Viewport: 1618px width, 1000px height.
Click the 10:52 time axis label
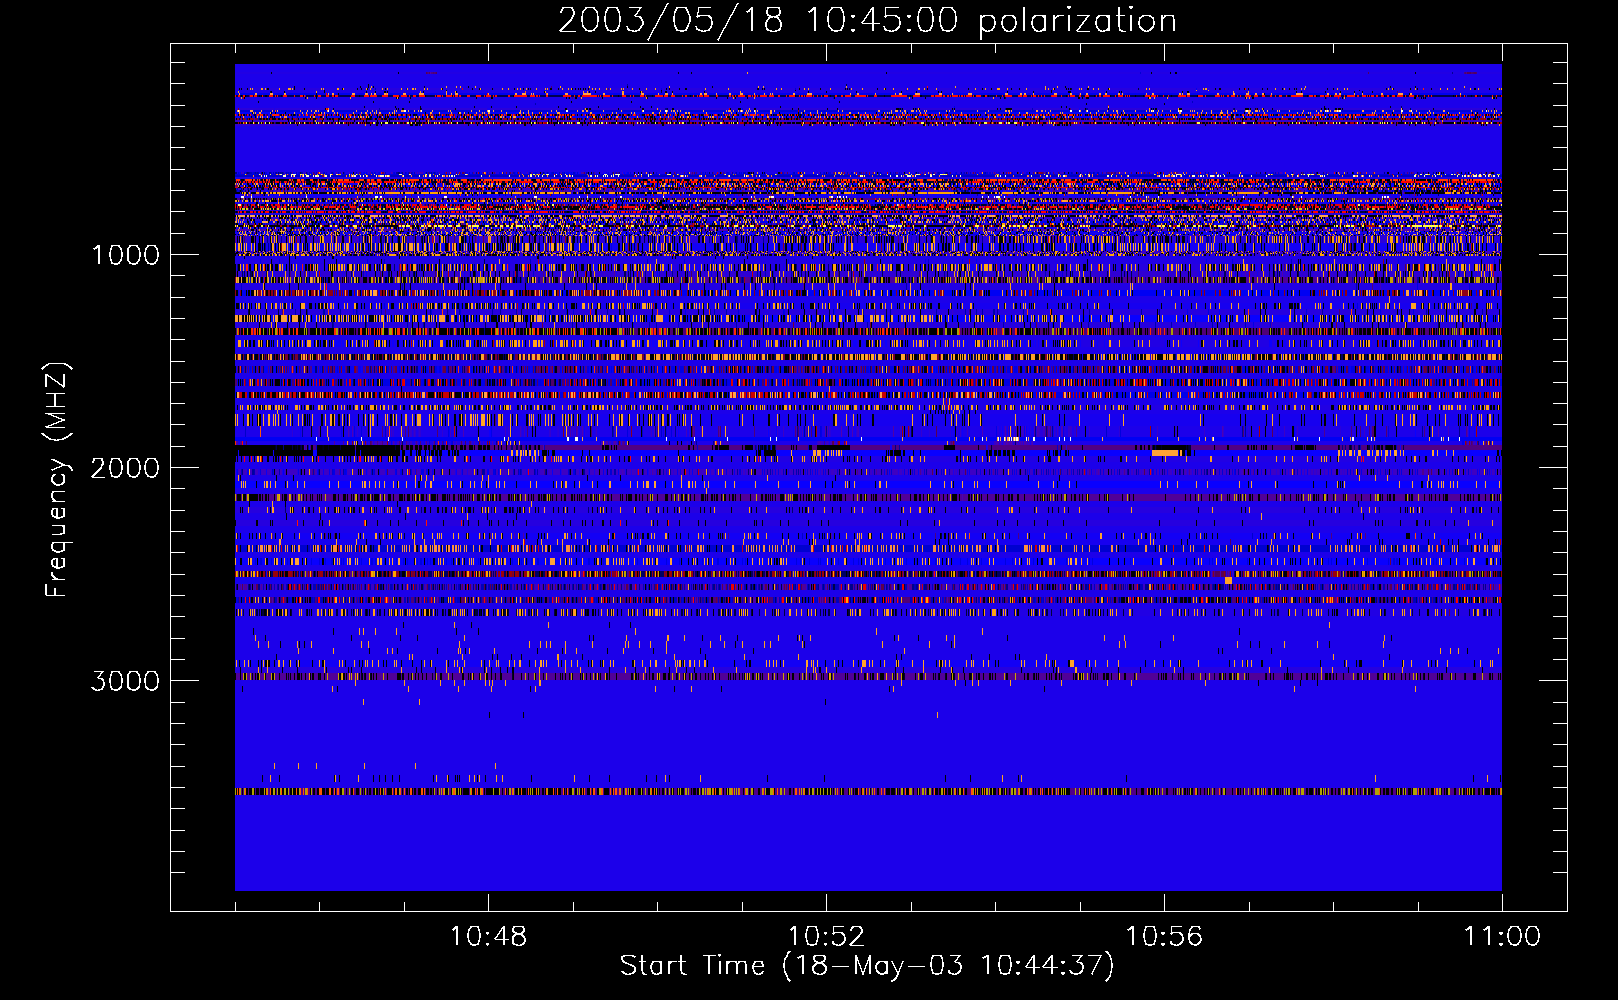[826, 937]
